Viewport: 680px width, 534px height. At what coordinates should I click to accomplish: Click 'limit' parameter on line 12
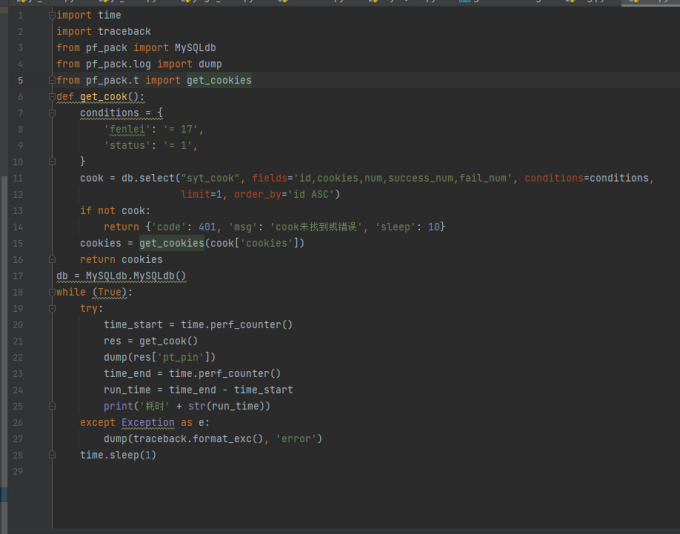coord(196,194)
